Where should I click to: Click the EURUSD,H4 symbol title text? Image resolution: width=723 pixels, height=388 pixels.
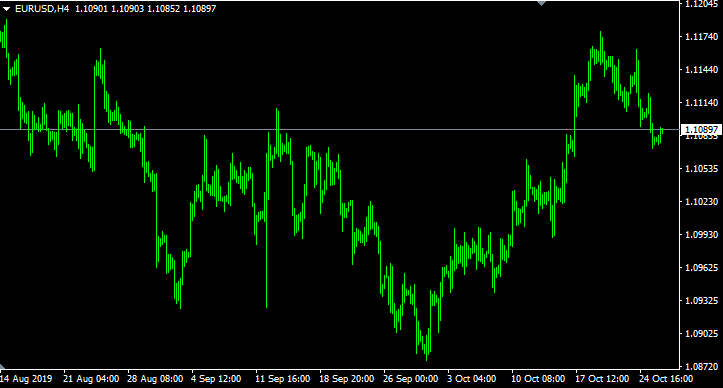click(42, 9)
